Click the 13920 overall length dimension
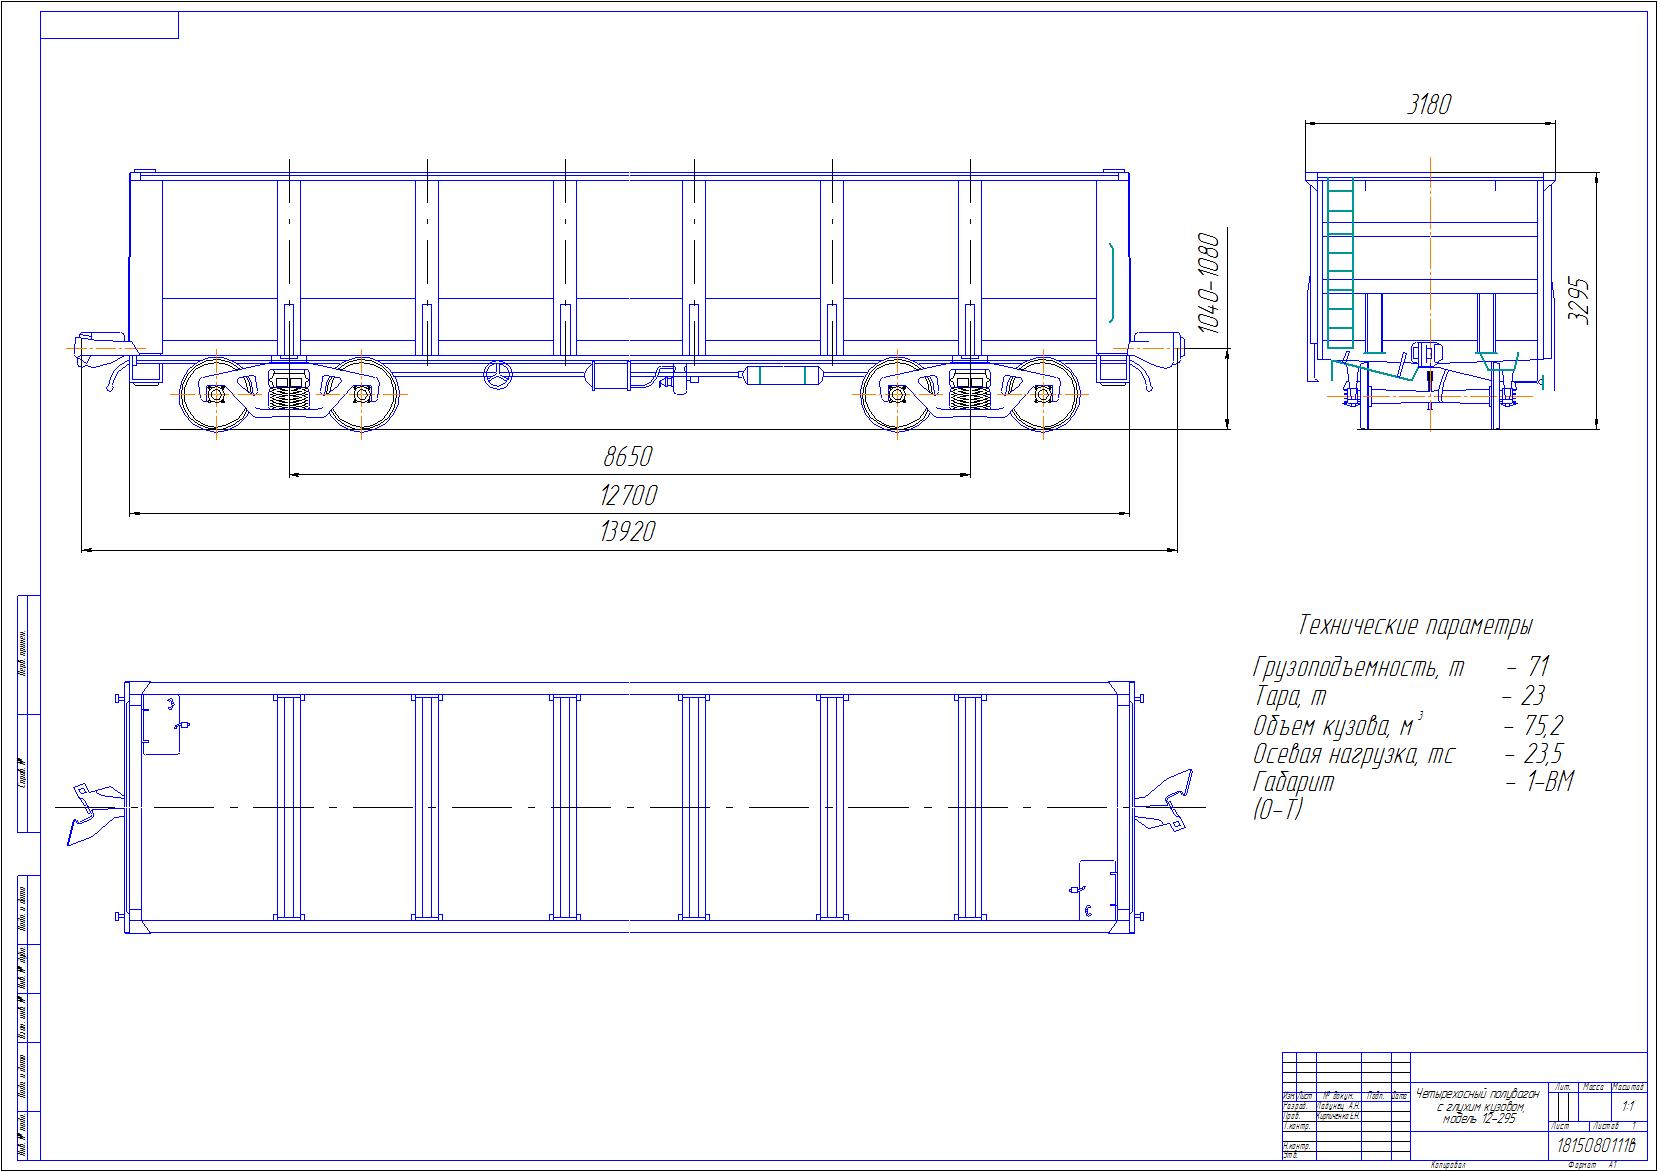The image size is (1658, 1172). [x=628, y=531]
